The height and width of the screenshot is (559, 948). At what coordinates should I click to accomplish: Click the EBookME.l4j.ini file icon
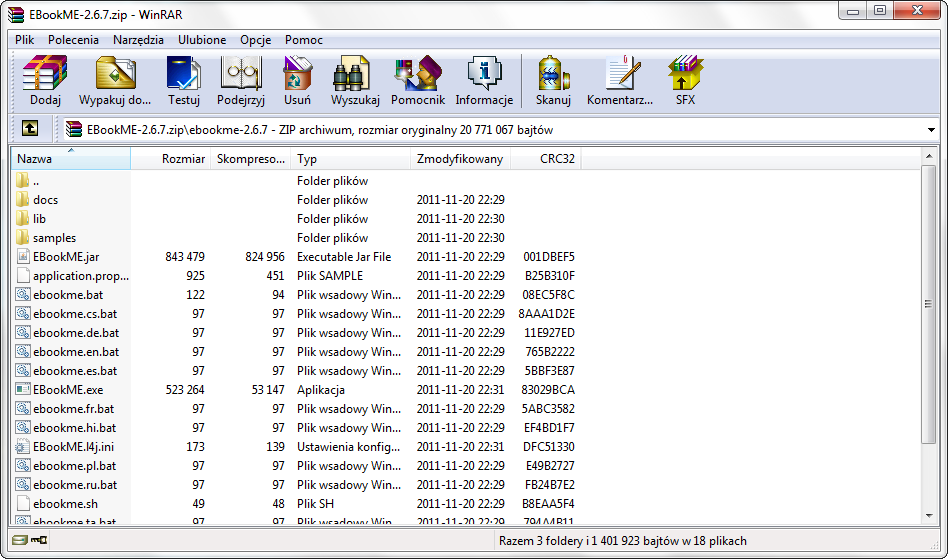[23, 447]
